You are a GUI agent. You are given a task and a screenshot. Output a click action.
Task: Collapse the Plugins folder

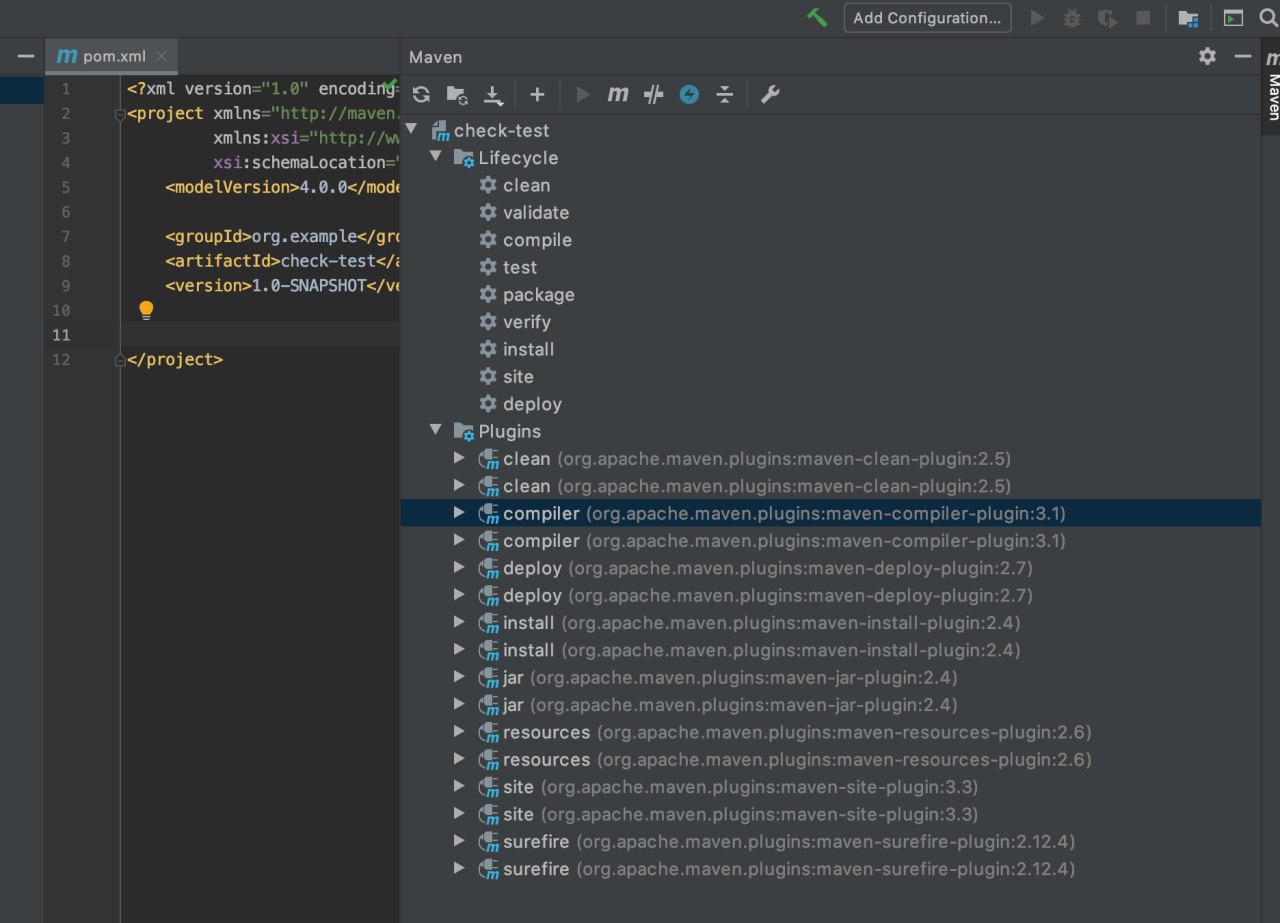click(435, 431)
